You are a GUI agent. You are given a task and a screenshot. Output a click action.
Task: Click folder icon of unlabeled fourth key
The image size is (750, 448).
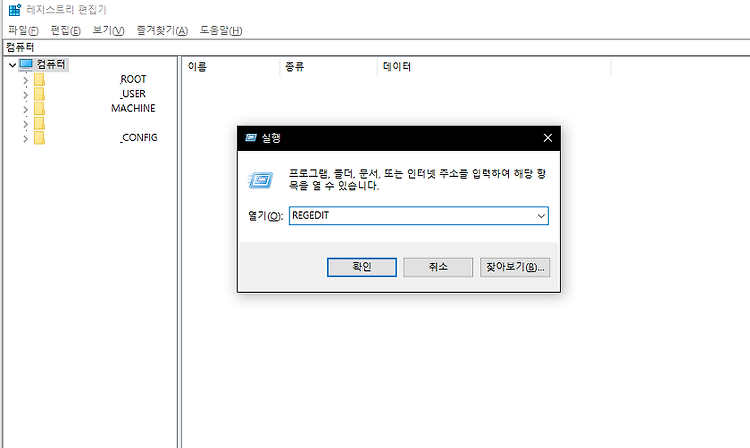(39, 123)
